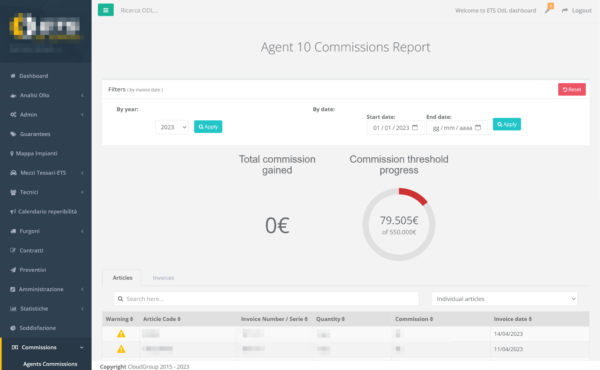This screenshot has width=600, height=370.
Task: Click the Start date field 01/01/2023
Action: coord(395,127)
